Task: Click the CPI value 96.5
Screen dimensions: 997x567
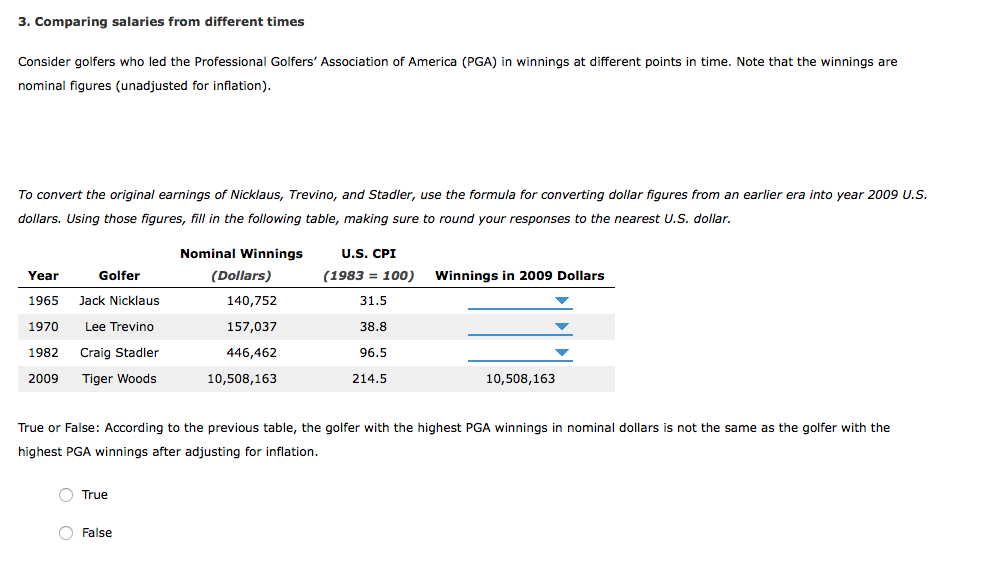Action: (373, 353)
